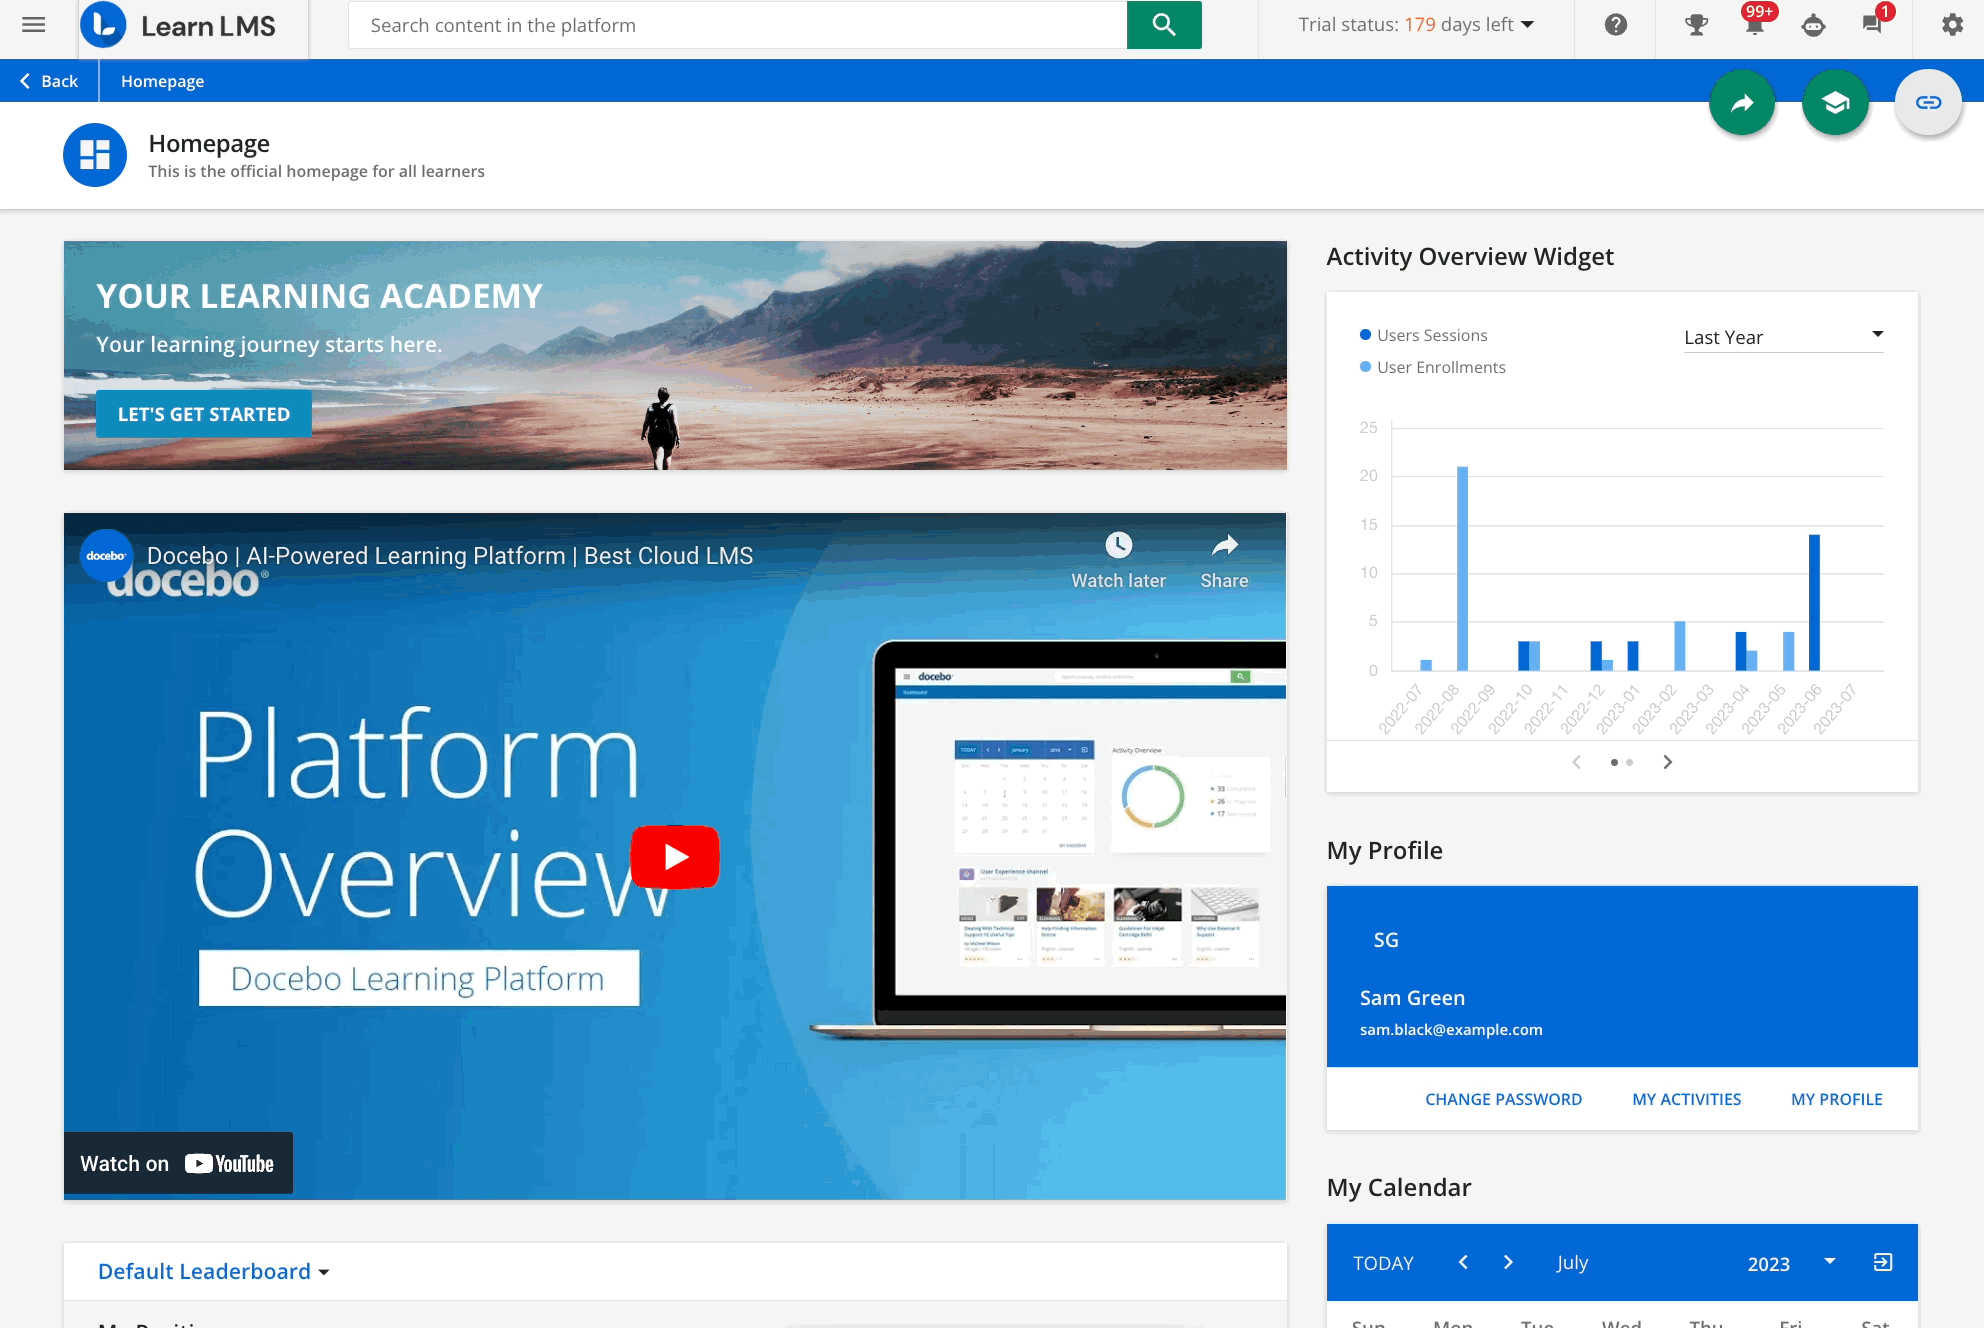Click the video title text link
1984x1328 pixels.
[450, 556]
